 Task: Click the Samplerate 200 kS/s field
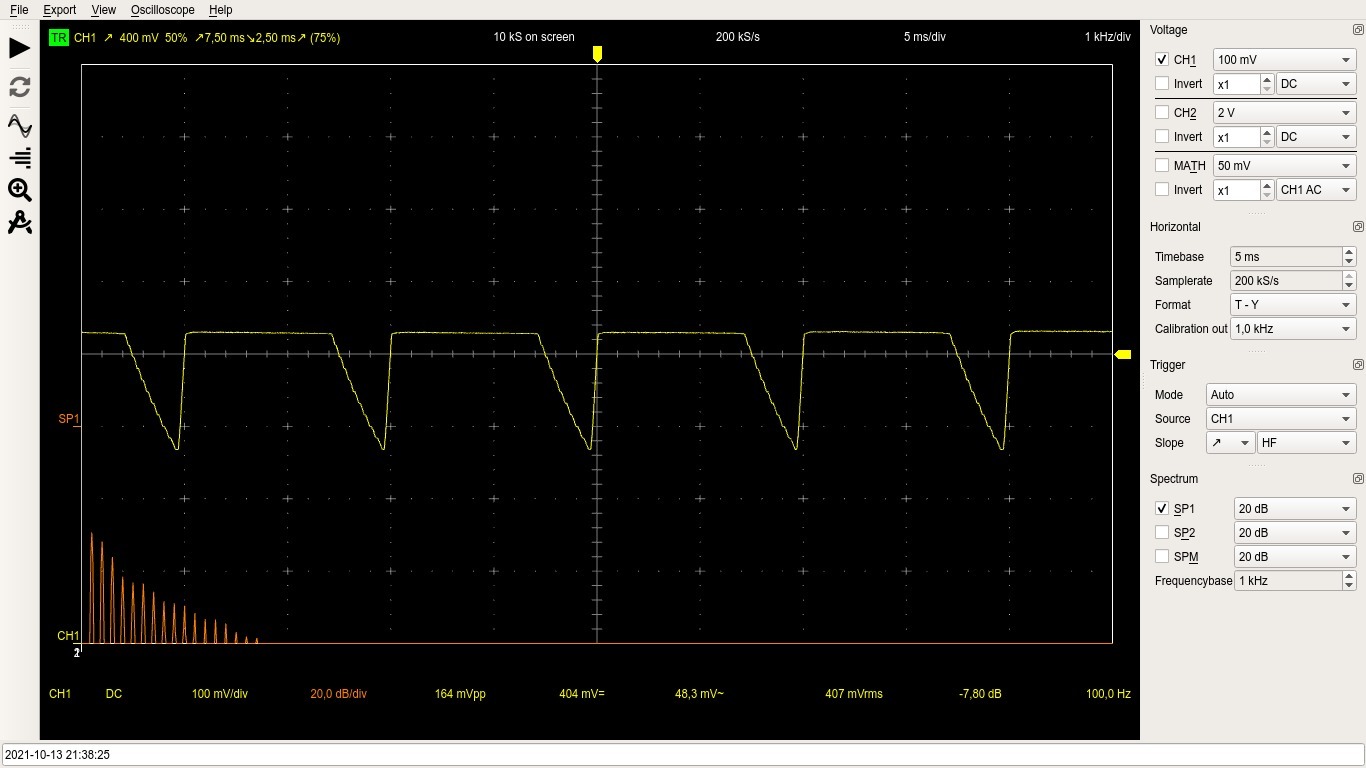(1285, 281)
